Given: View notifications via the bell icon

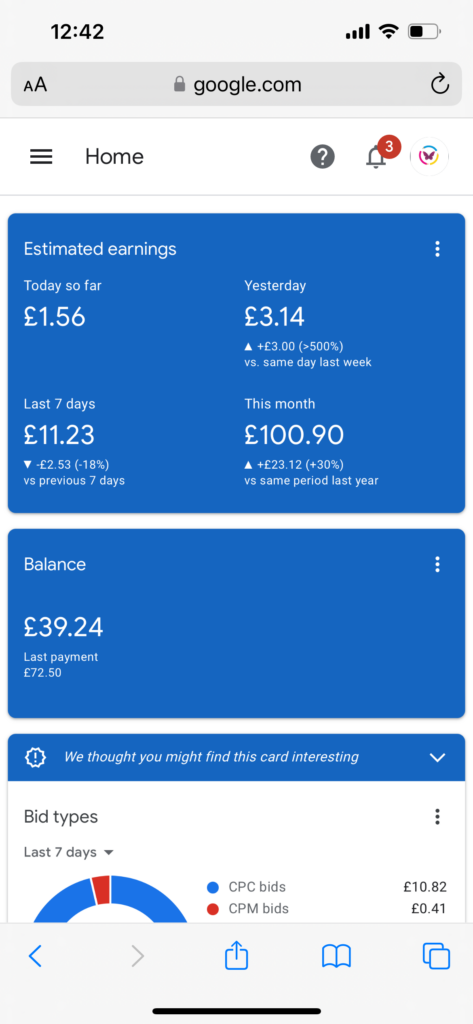Looking at the screenshot, I should [x=376, y=157].
